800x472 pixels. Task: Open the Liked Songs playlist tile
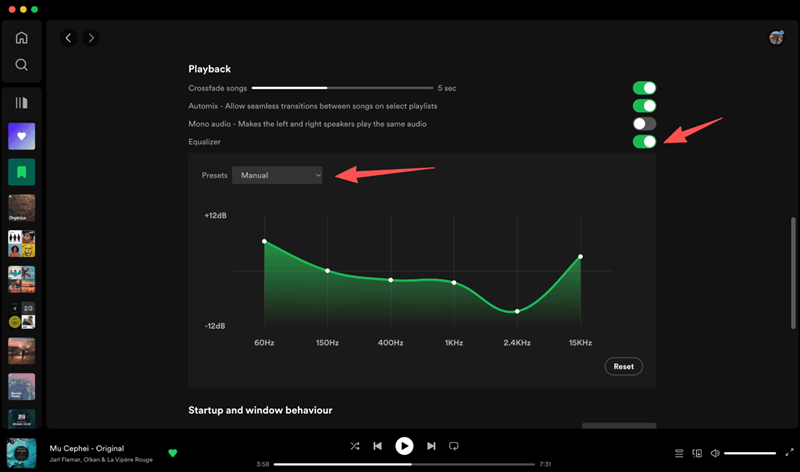point(21,136)
